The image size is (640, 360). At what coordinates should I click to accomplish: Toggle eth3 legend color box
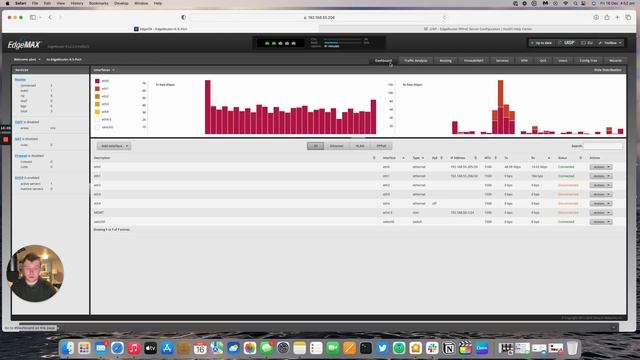point(97,104)
